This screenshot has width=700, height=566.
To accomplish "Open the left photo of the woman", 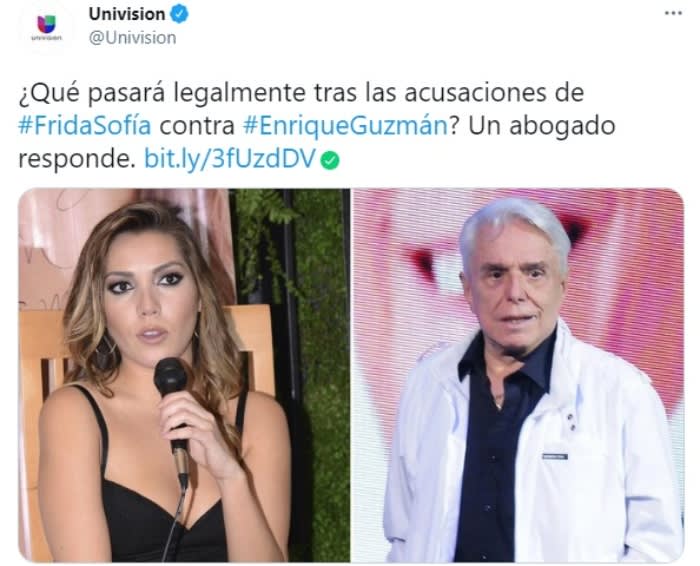I will (x=184, y=375).
